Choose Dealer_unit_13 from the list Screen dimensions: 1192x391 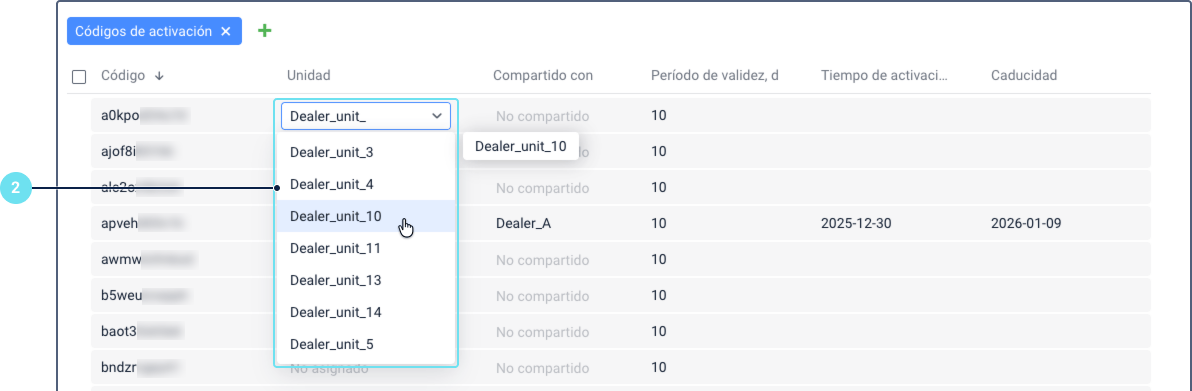click(x=366, y=280)
